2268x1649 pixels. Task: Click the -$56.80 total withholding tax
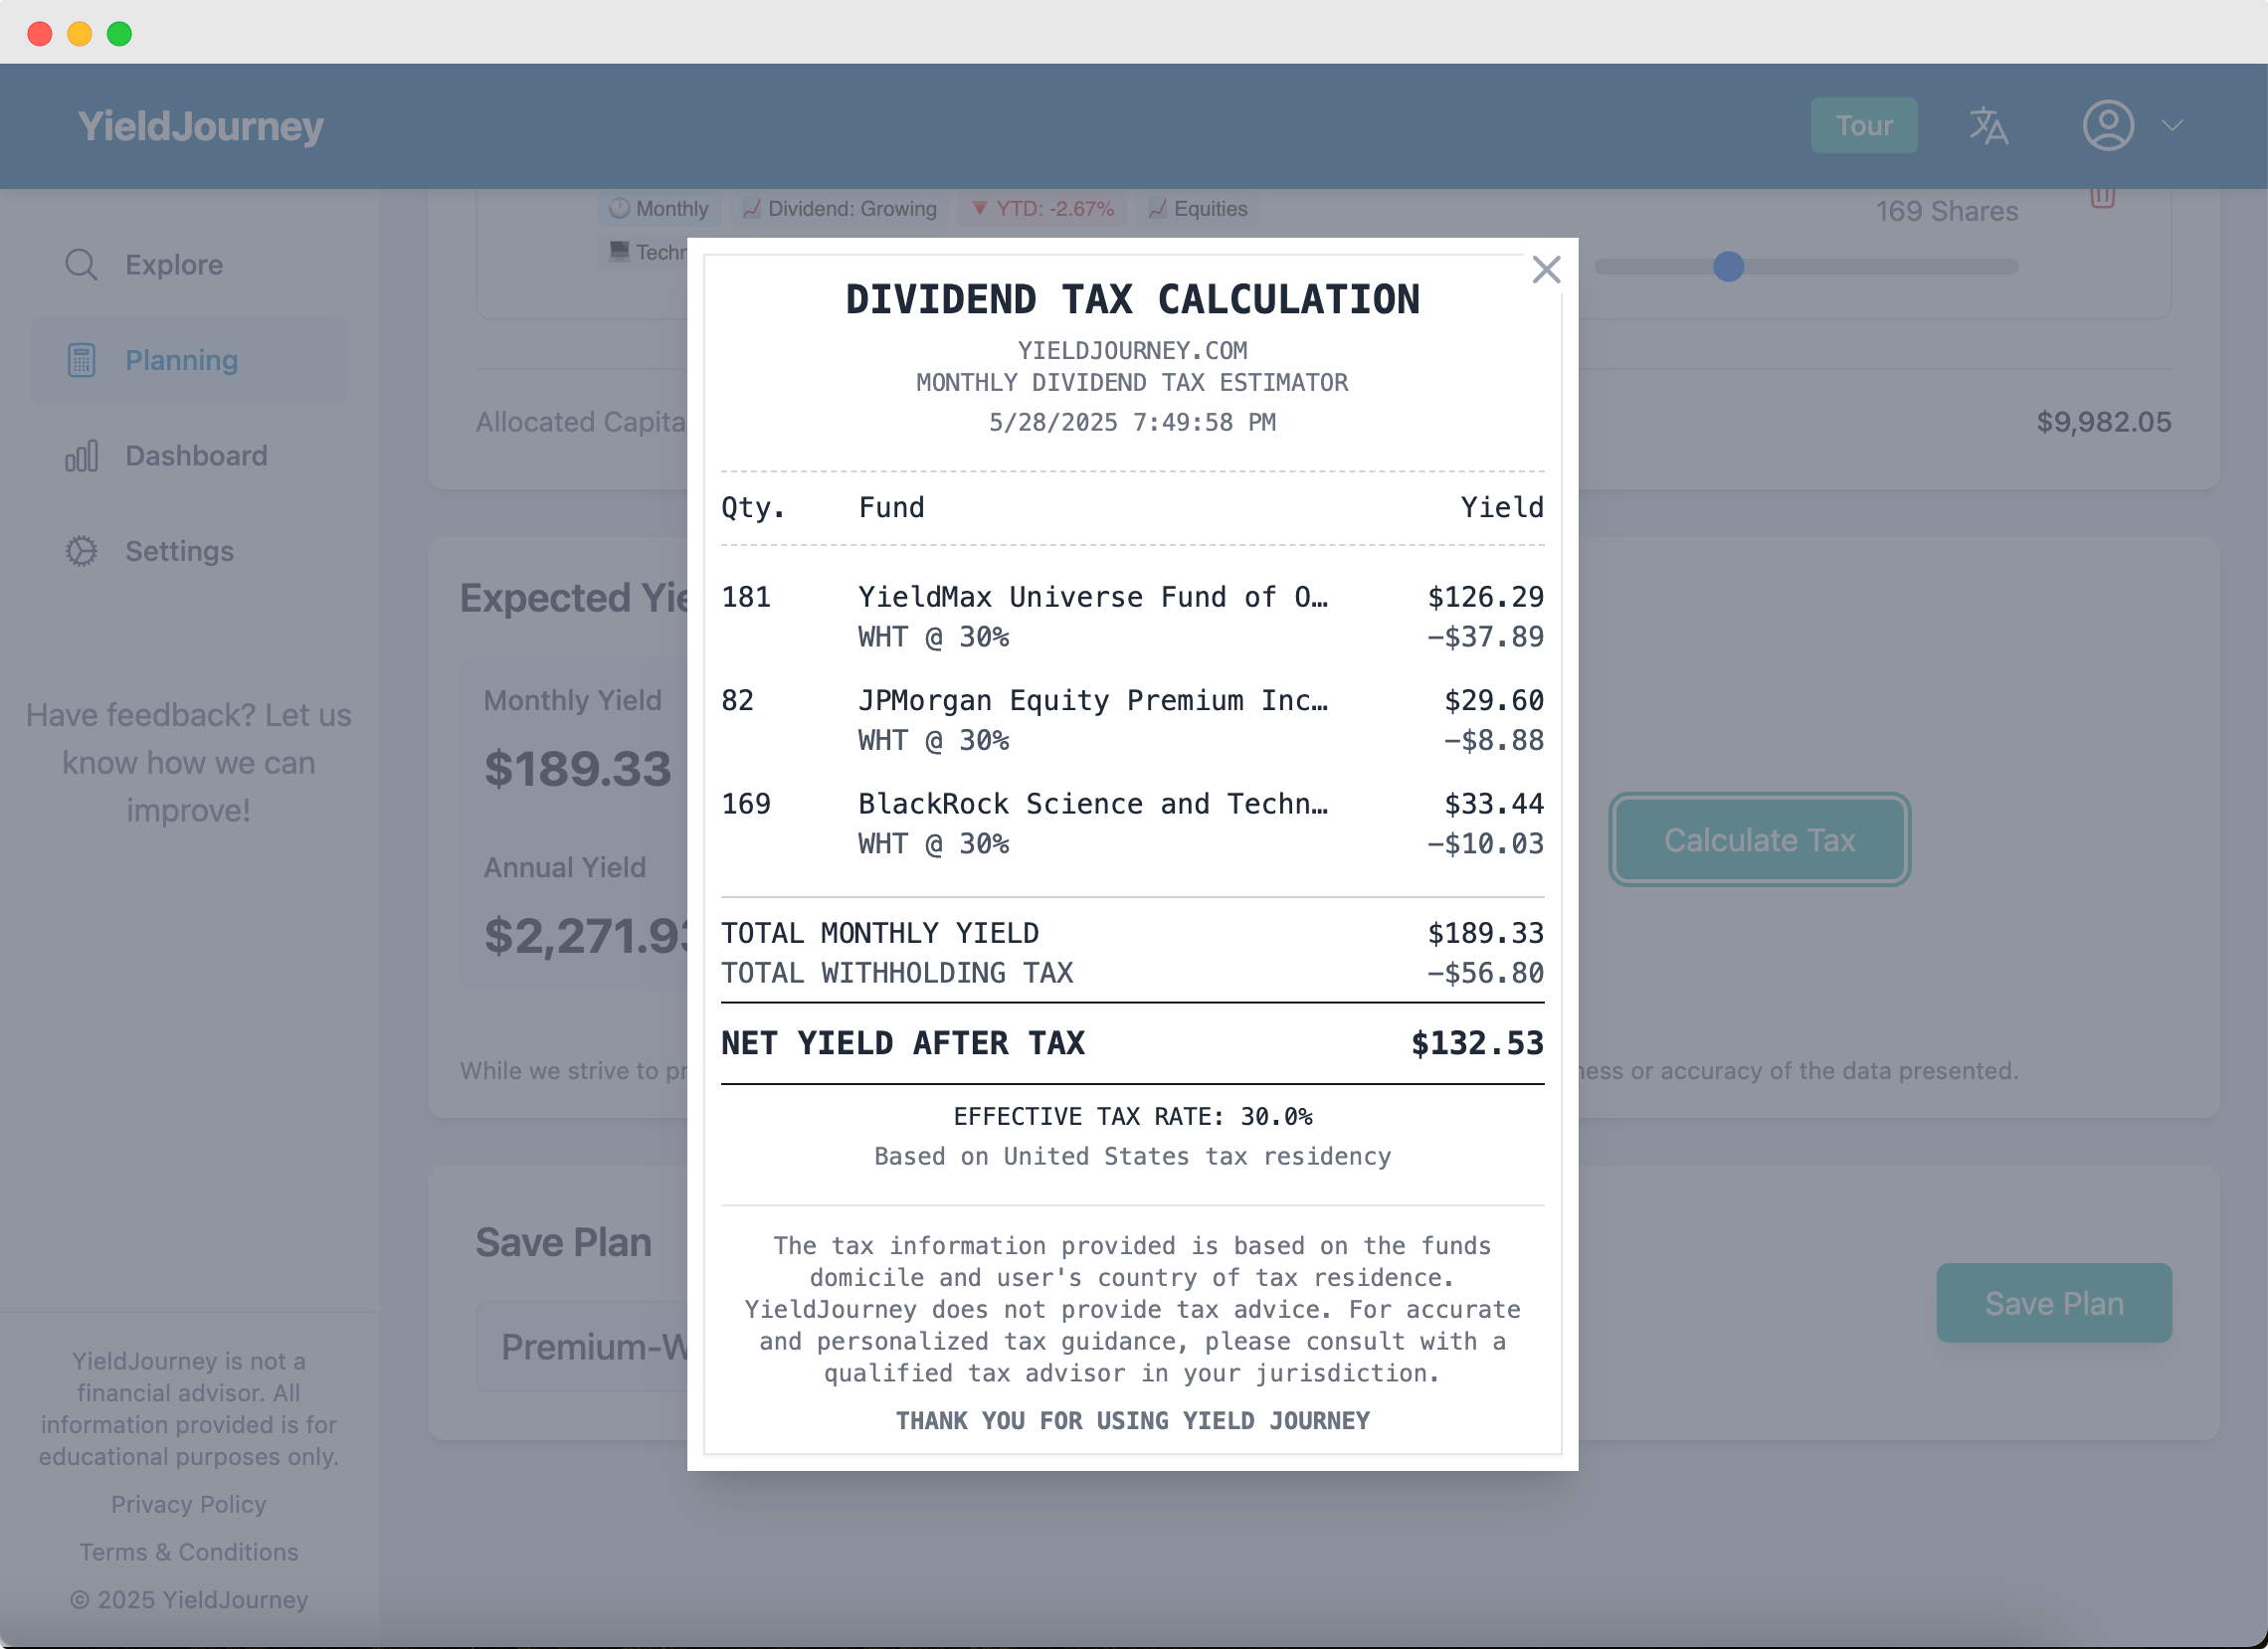(x=1485, y=972)
